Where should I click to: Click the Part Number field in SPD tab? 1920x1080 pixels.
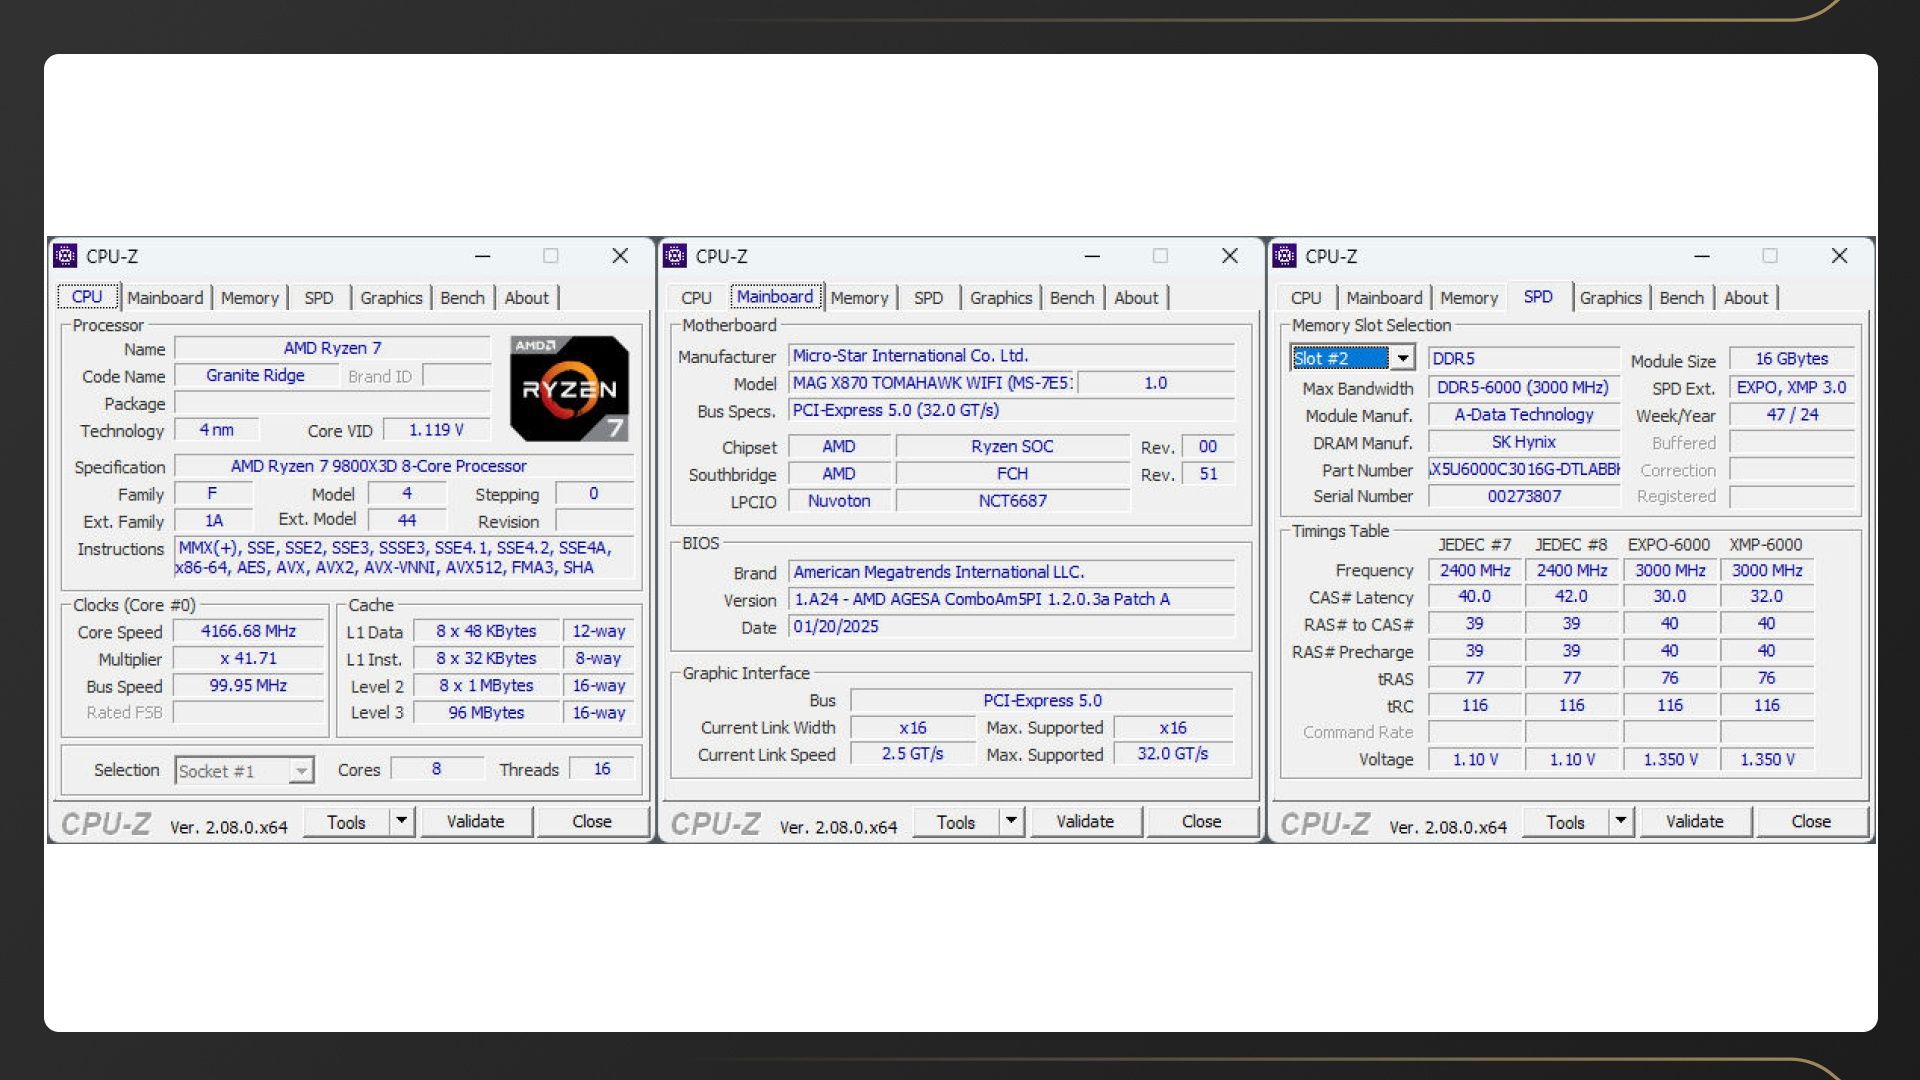[1523, 469]
